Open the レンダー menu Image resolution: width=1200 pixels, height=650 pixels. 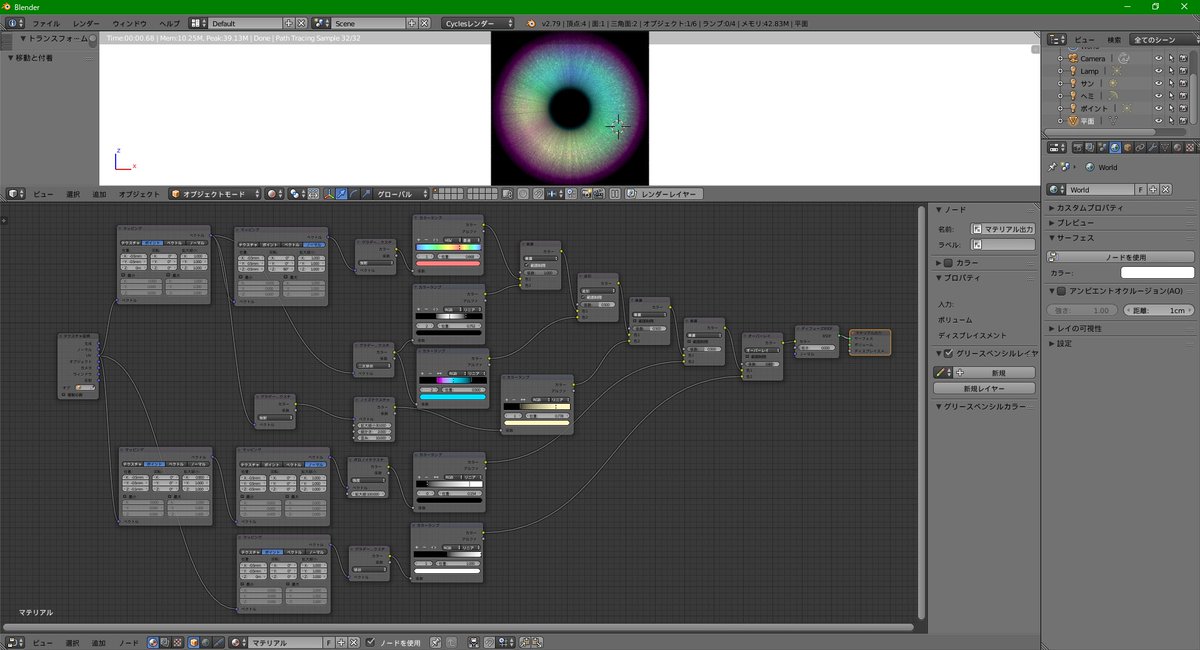(86, 23)
